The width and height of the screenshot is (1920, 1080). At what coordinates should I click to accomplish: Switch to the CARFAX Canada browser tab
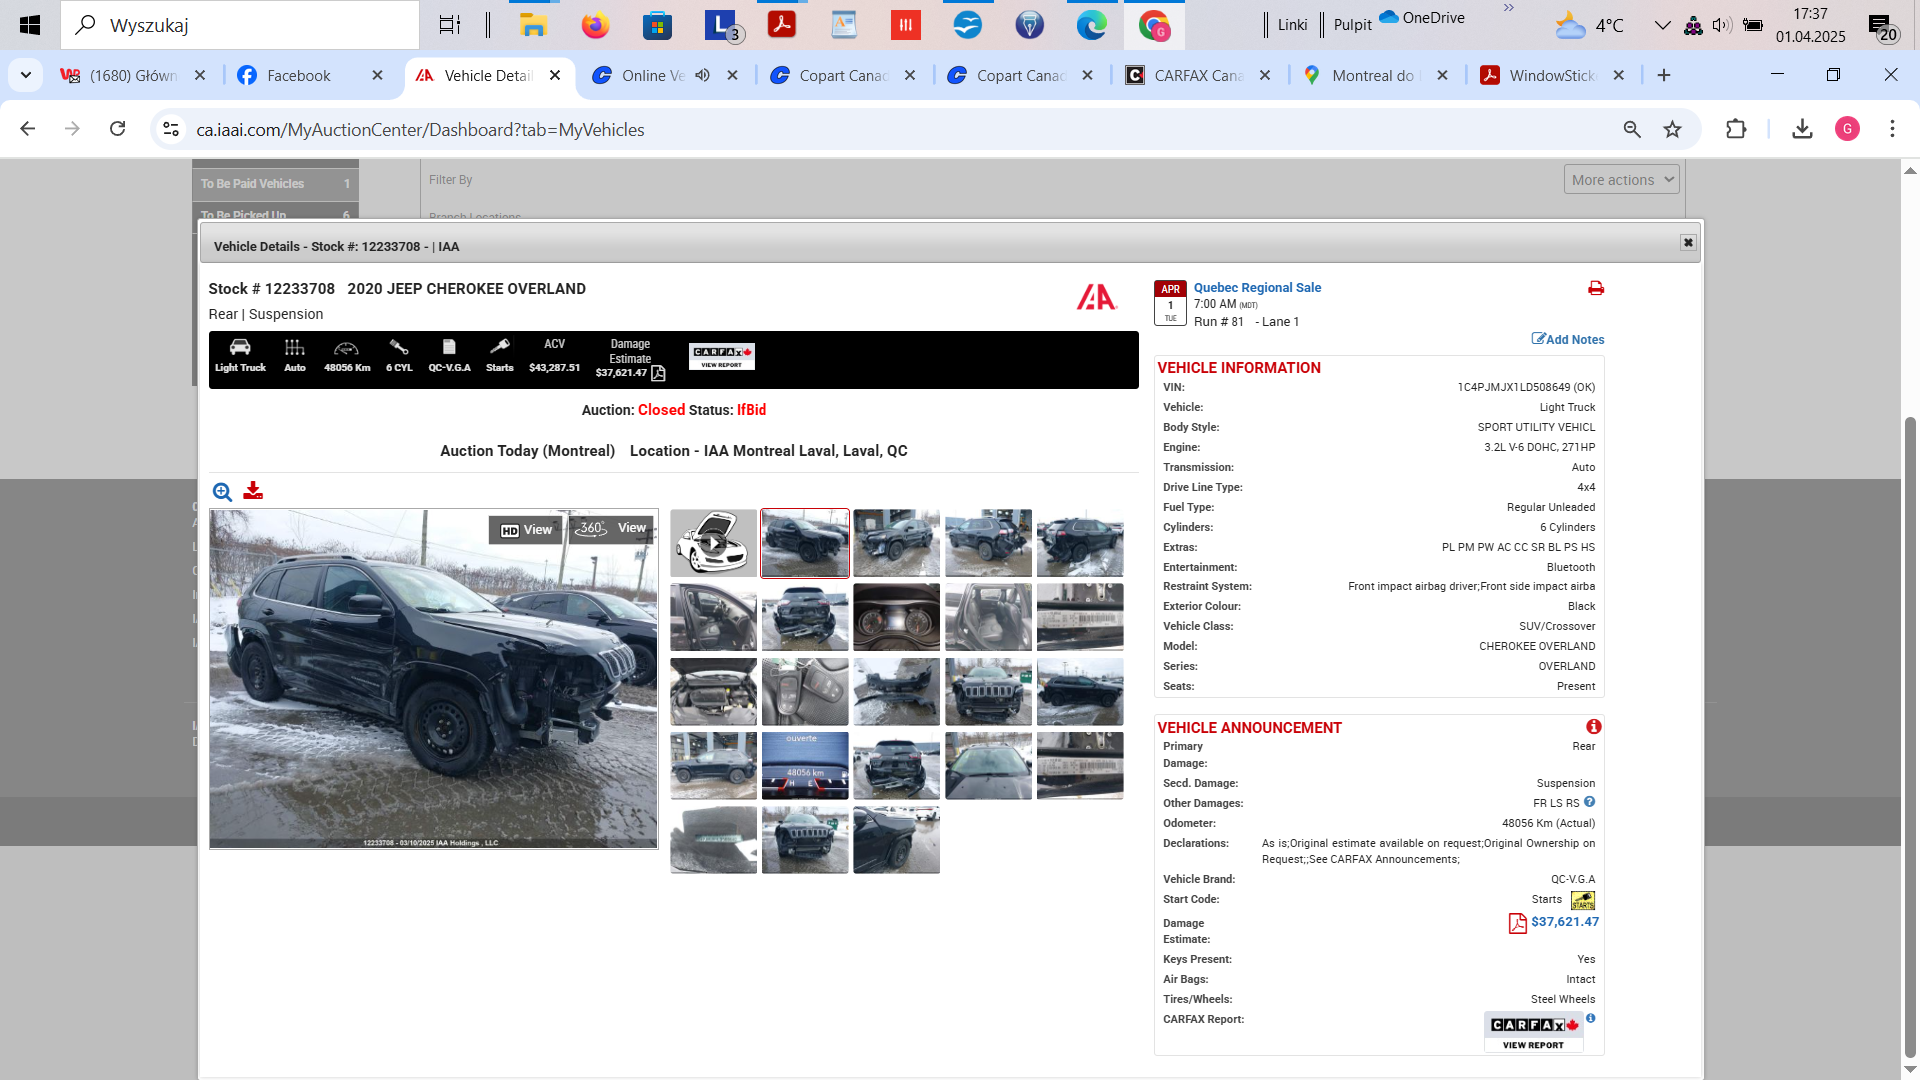1198,76
